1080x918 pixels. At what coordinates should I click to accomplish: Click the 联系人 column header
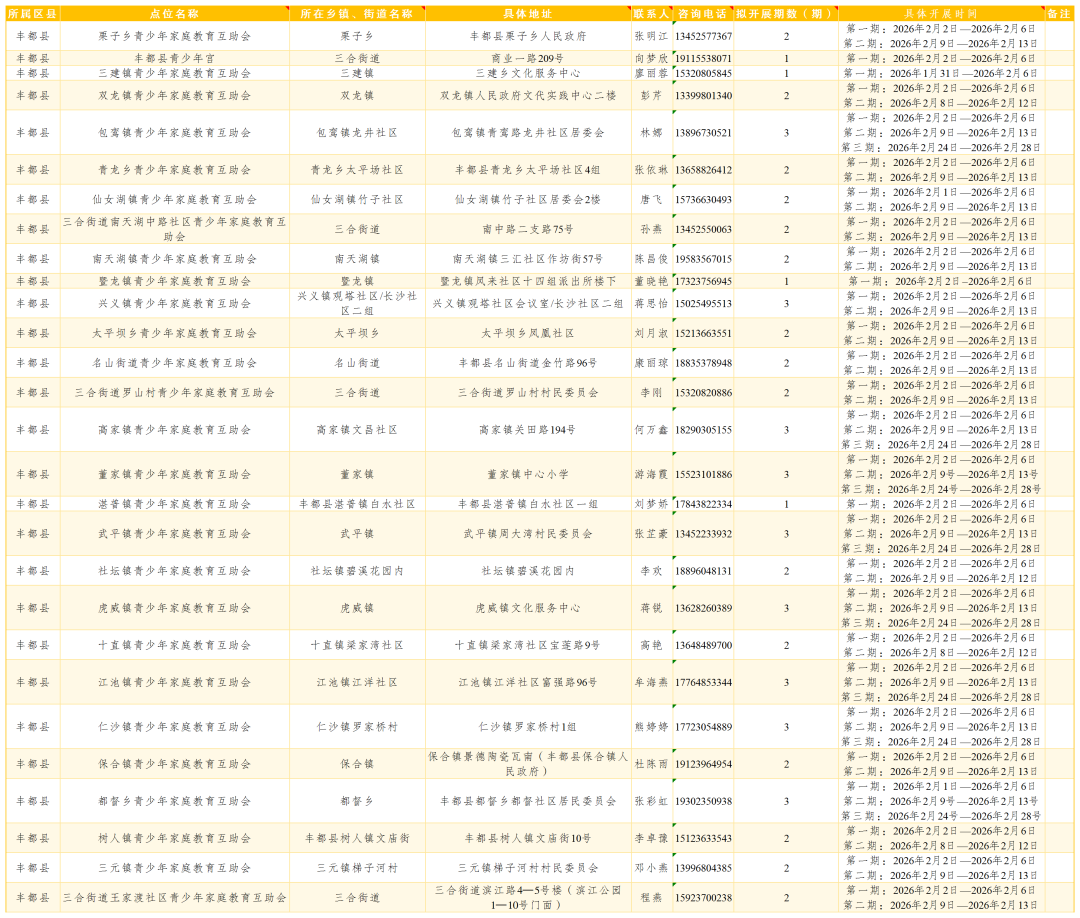(652, 14)
